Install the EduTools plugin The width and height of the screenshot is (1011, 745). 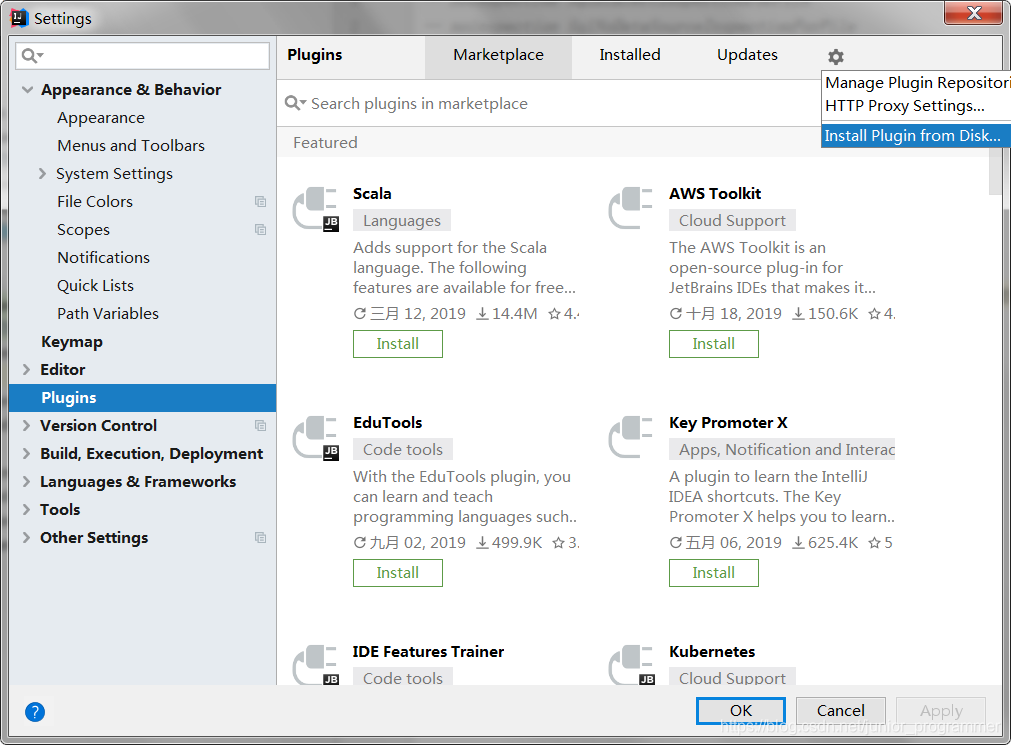click(398, 573)
